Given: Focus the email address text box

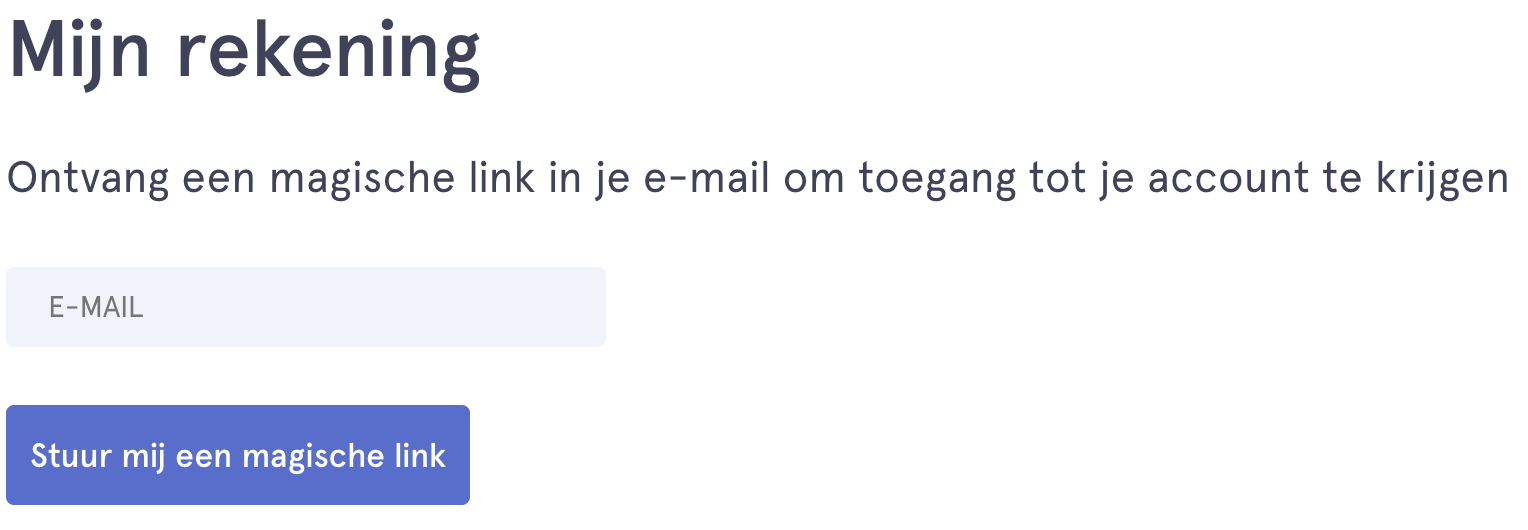Looking at the screenshot, I should [x=306, y=307].
